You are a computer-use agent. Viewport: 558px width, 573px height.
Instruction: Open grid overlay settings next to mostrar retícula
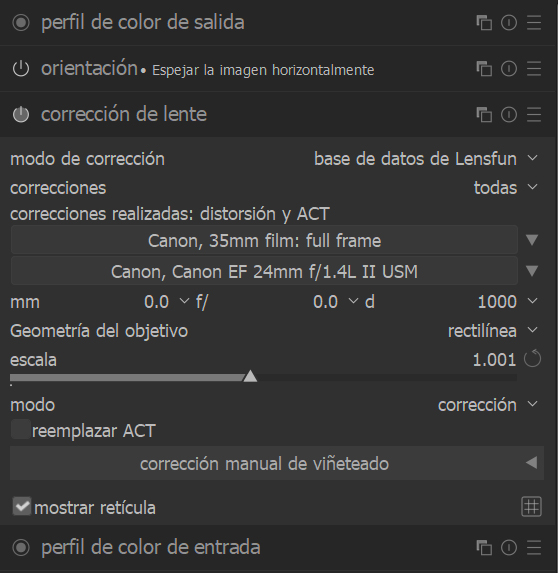point(531,507)
